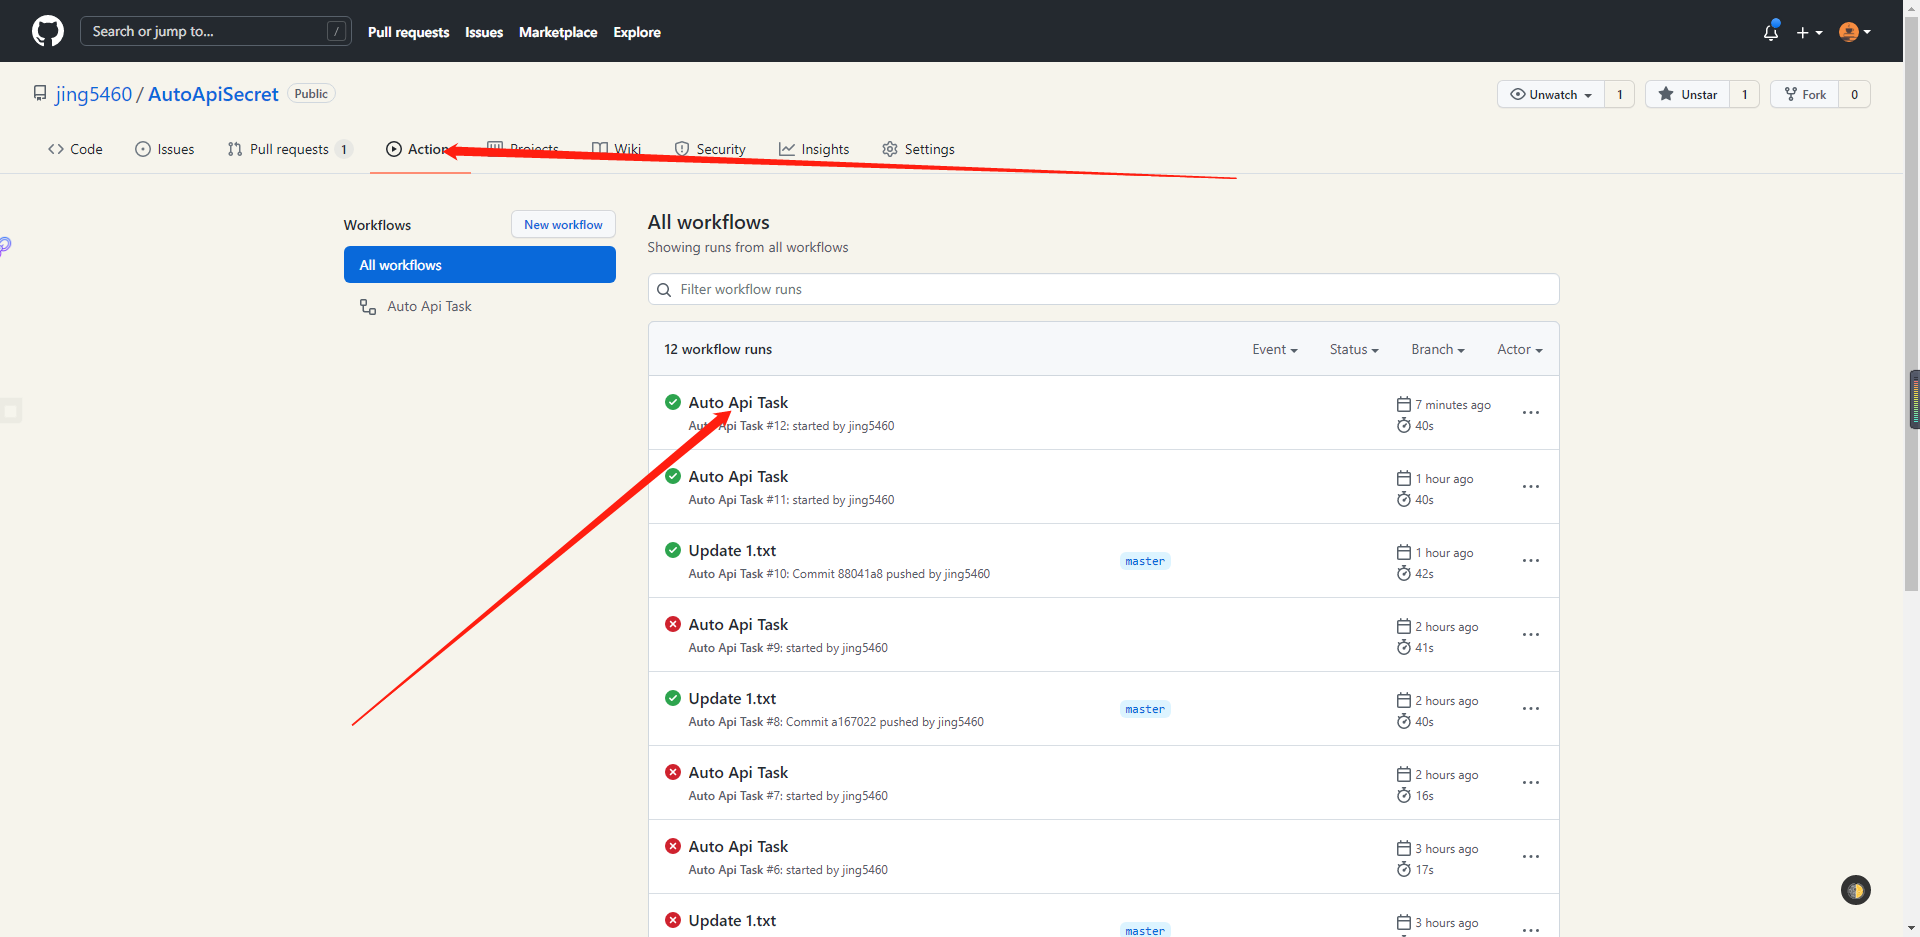The width and height of the screenshot is (1920, 937).
Task: Open Auto Api Task run #9
Action: click(738, 624)
